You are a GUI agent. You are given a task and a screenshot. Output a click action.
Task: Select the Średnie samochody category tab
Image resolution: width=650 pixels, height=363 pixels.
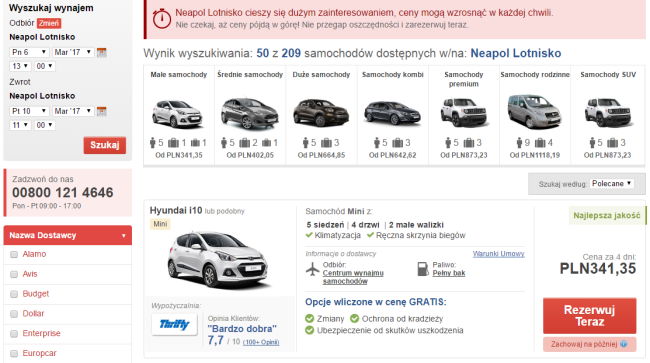(250, 115)
